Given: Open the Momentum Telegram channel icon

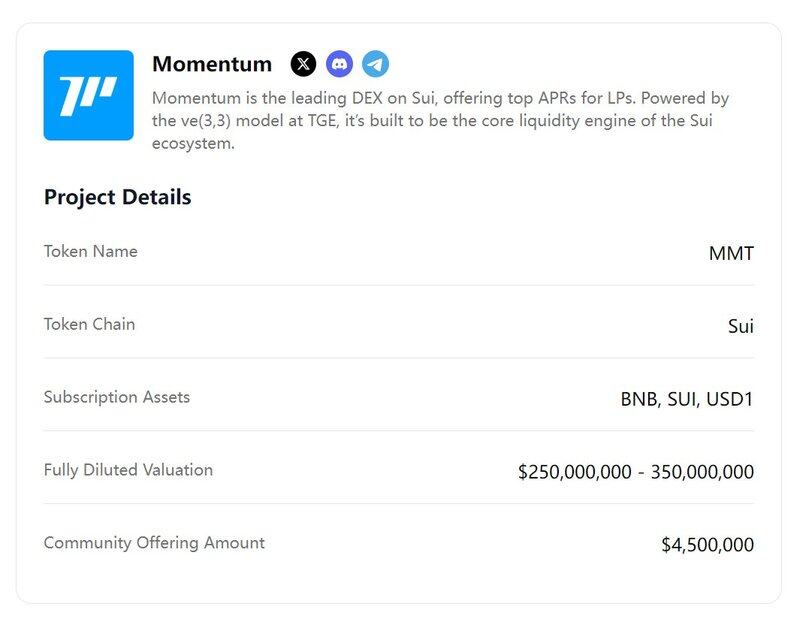Looking at the screenshot, I should (375, 64).
